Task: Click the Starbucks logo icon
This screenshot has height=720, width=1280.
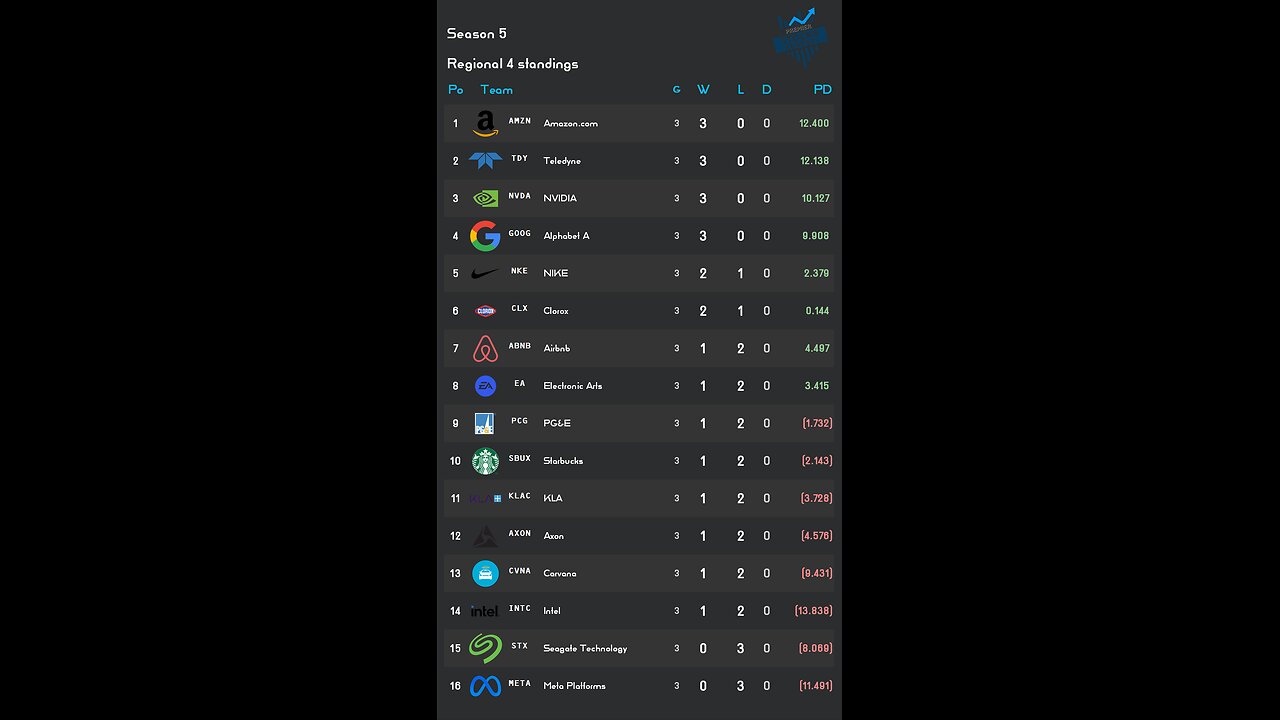Action: coord(485,461)
